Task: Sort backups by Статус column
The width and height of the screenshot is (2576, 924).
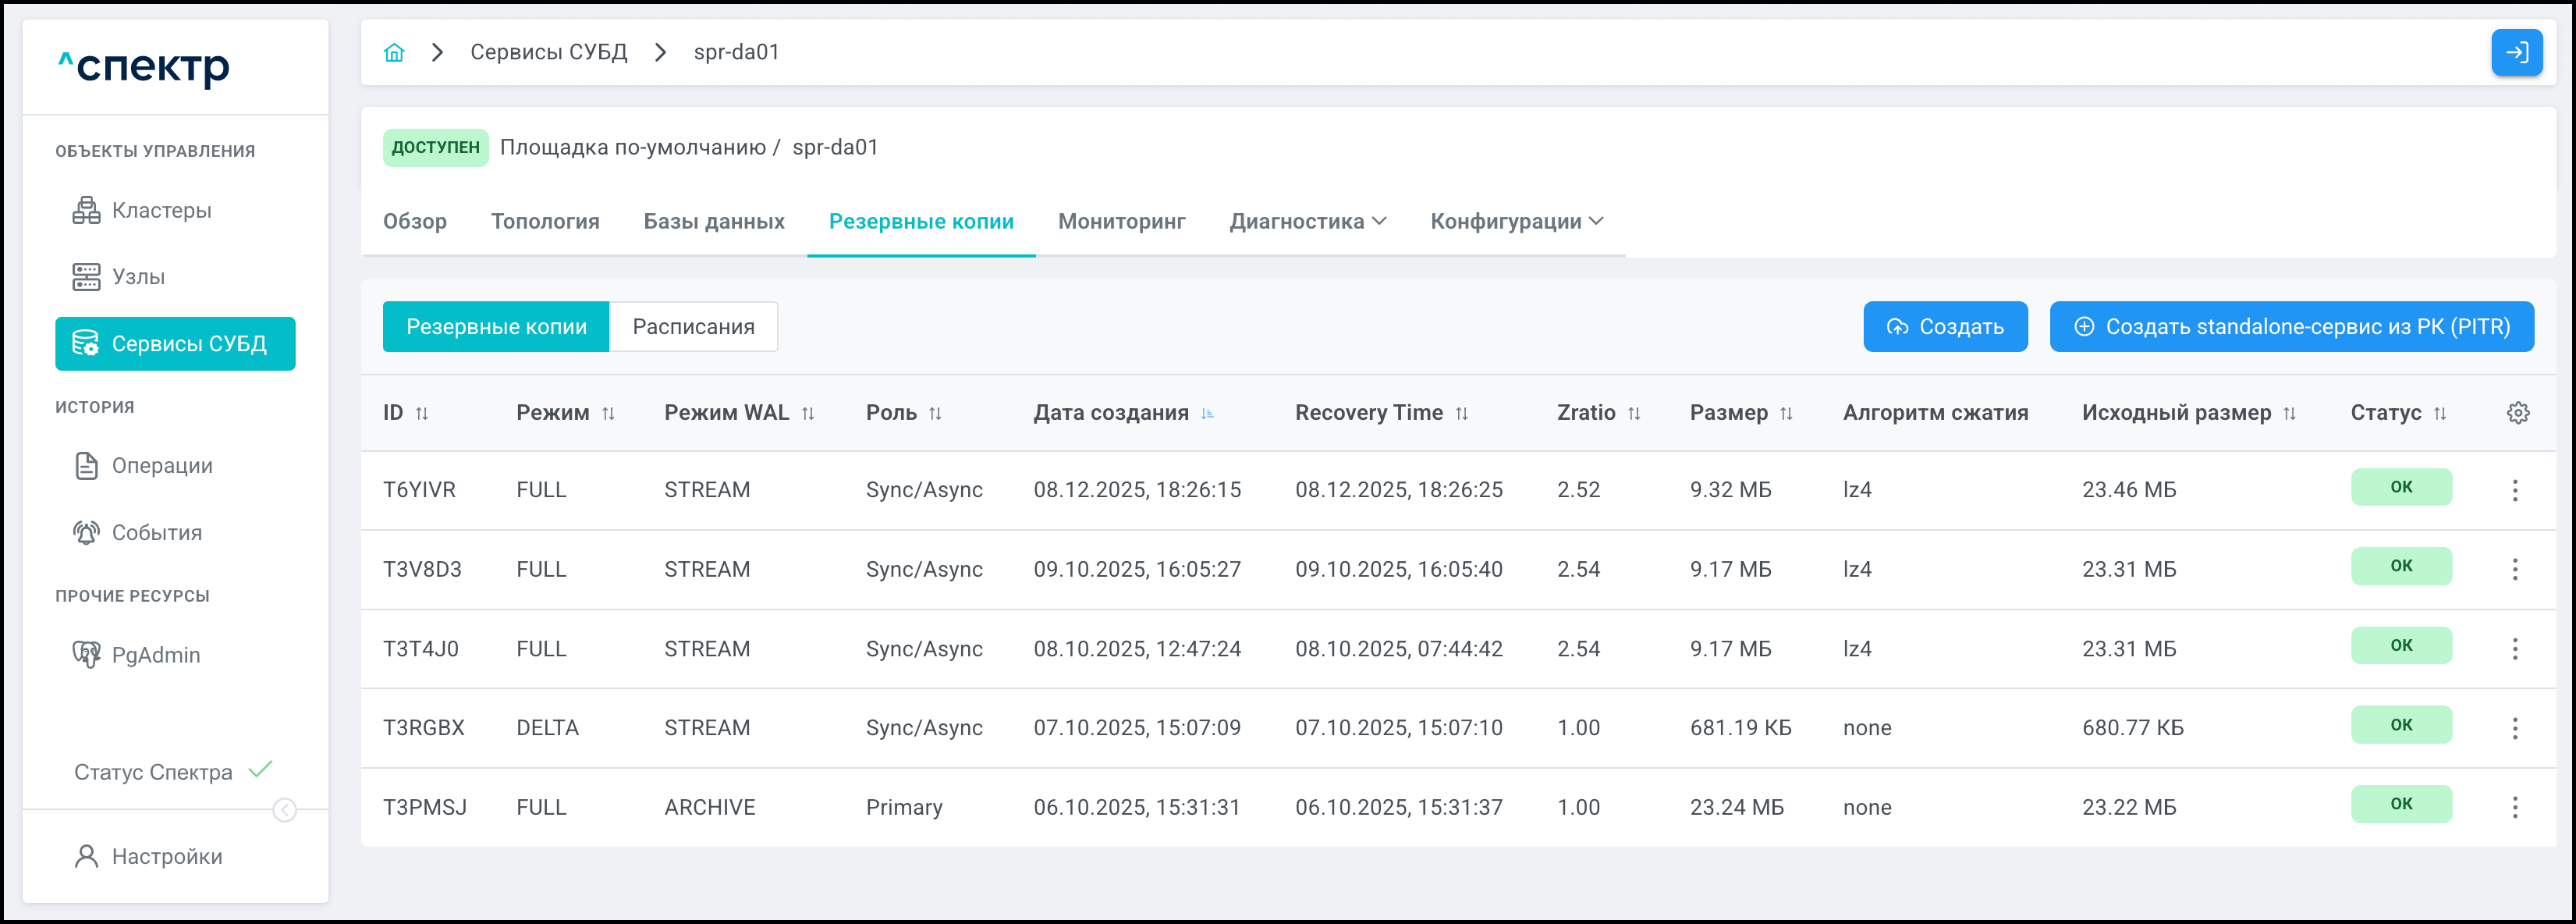Action: (x=2440, y=413)
